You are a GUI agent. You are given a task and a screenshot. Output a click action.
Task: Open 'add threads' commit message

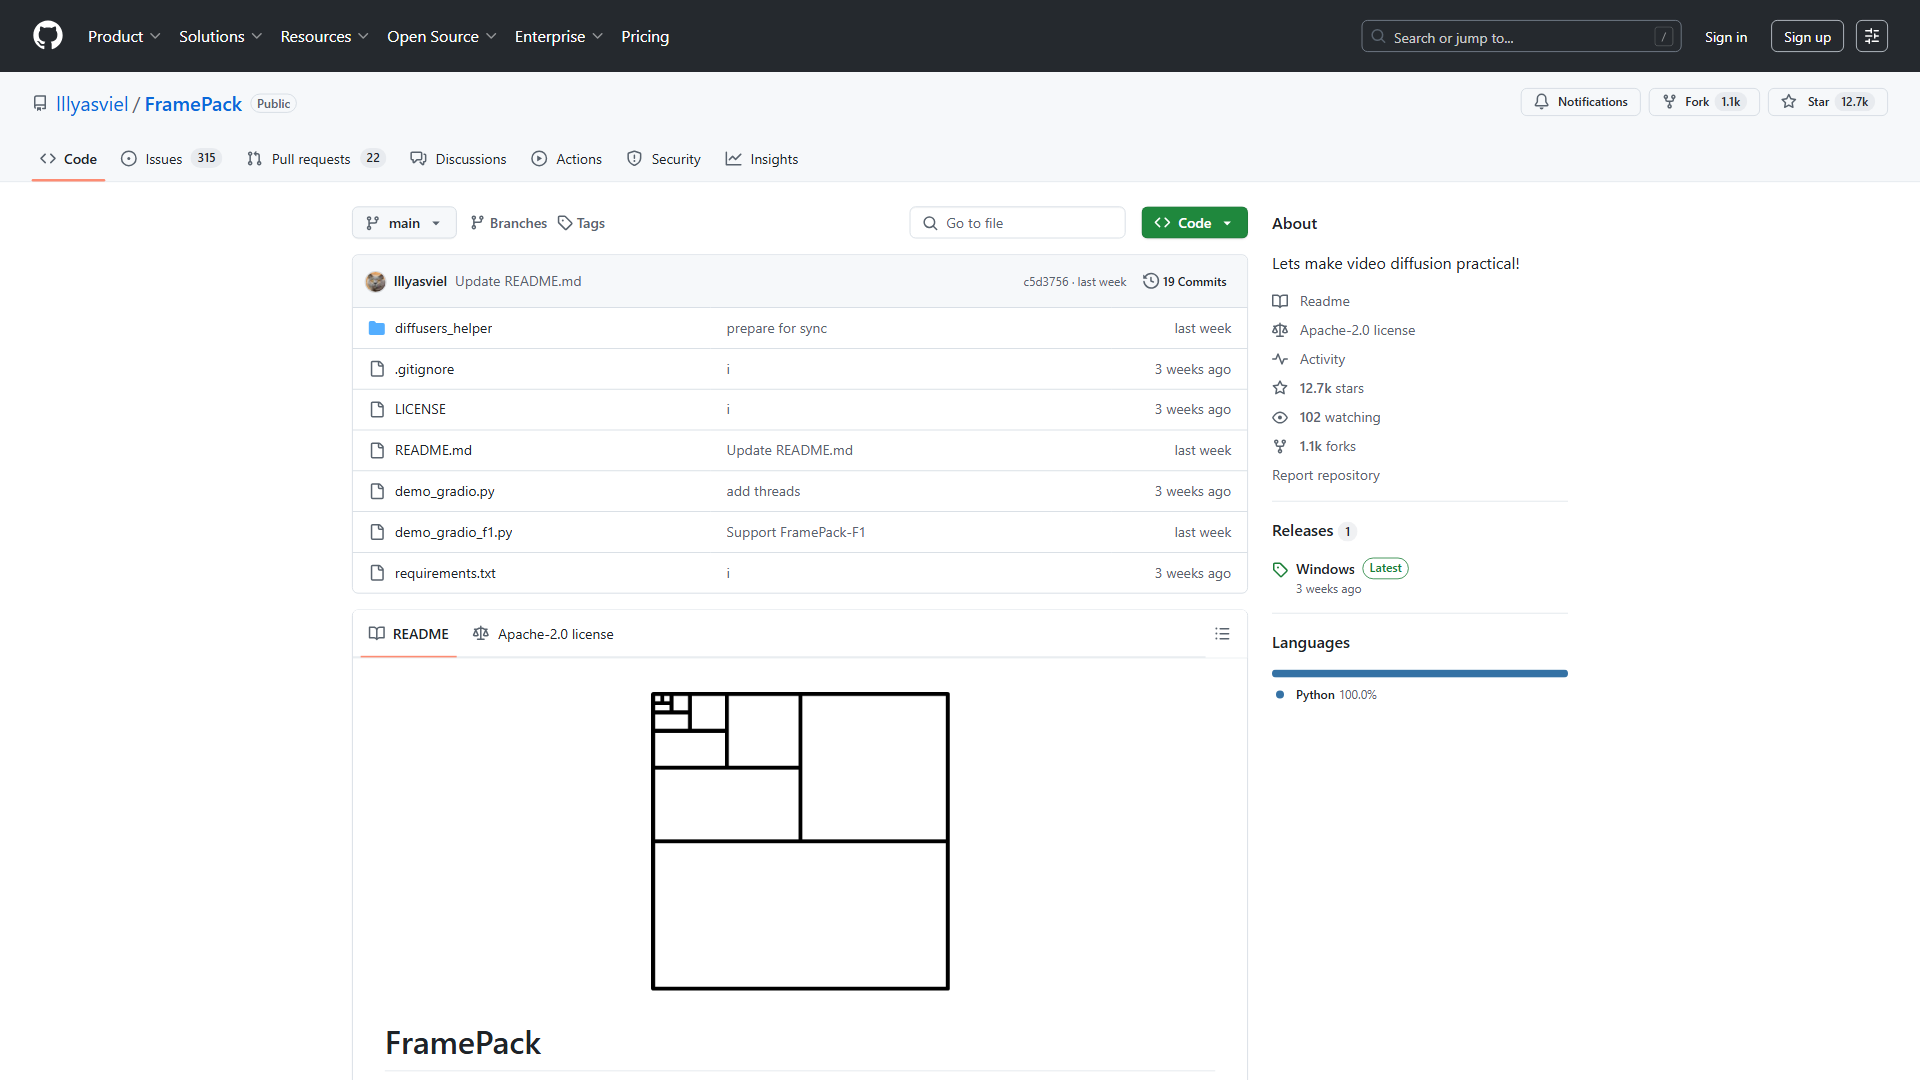point(764,491)
